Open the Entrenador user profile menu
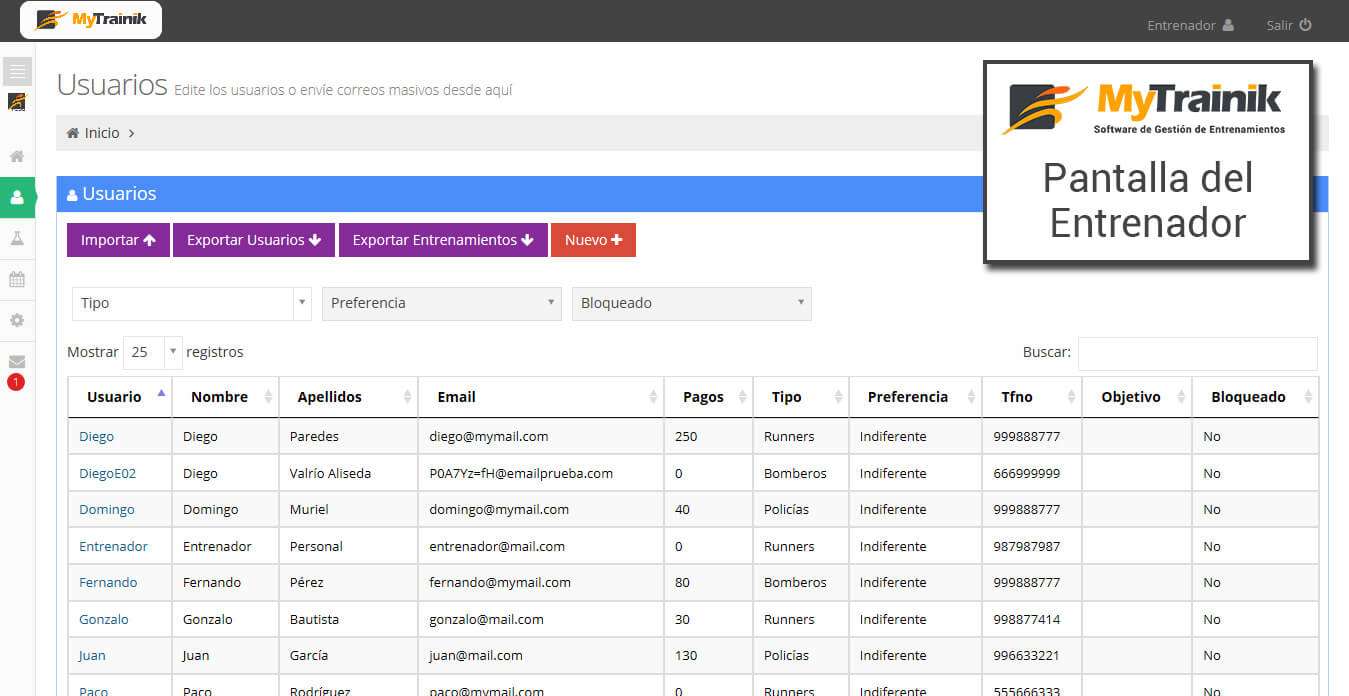This screenshot has height=696, width=1349. [x=1190, y=25]
